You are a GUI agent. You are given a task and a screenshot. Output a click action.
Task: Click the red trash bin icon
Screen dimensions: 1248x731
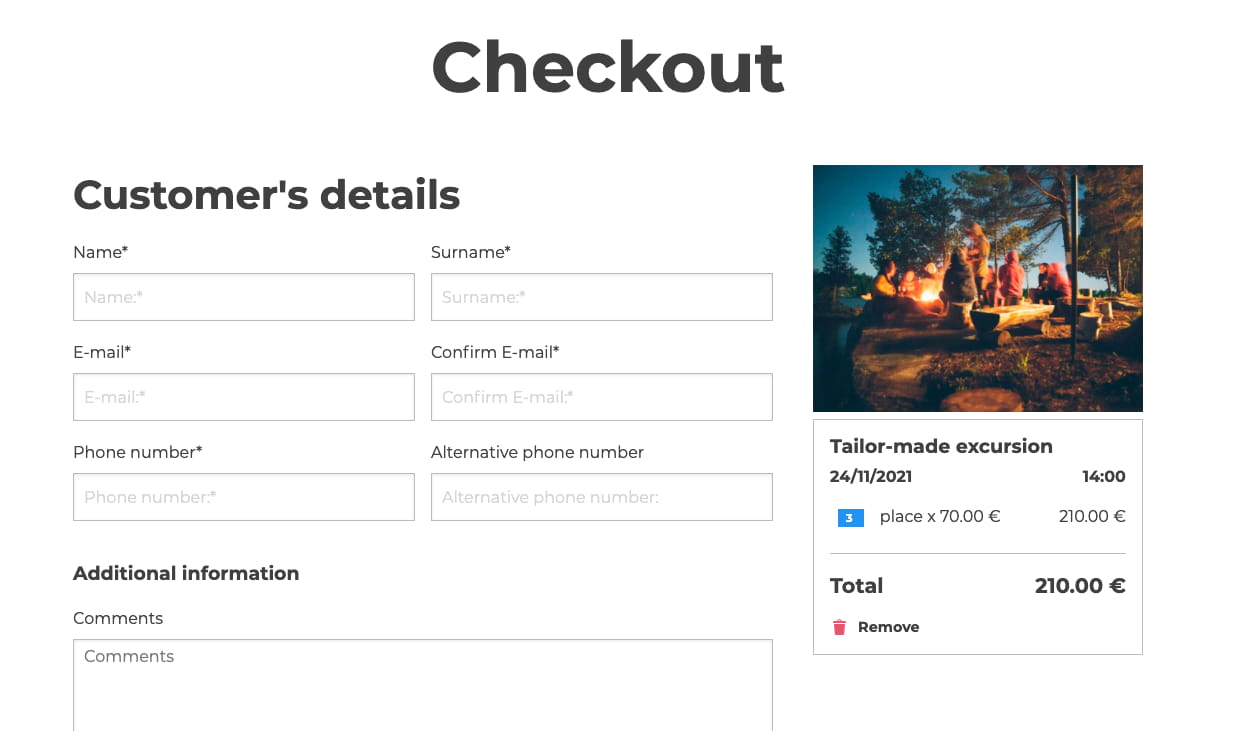point(839,627)
